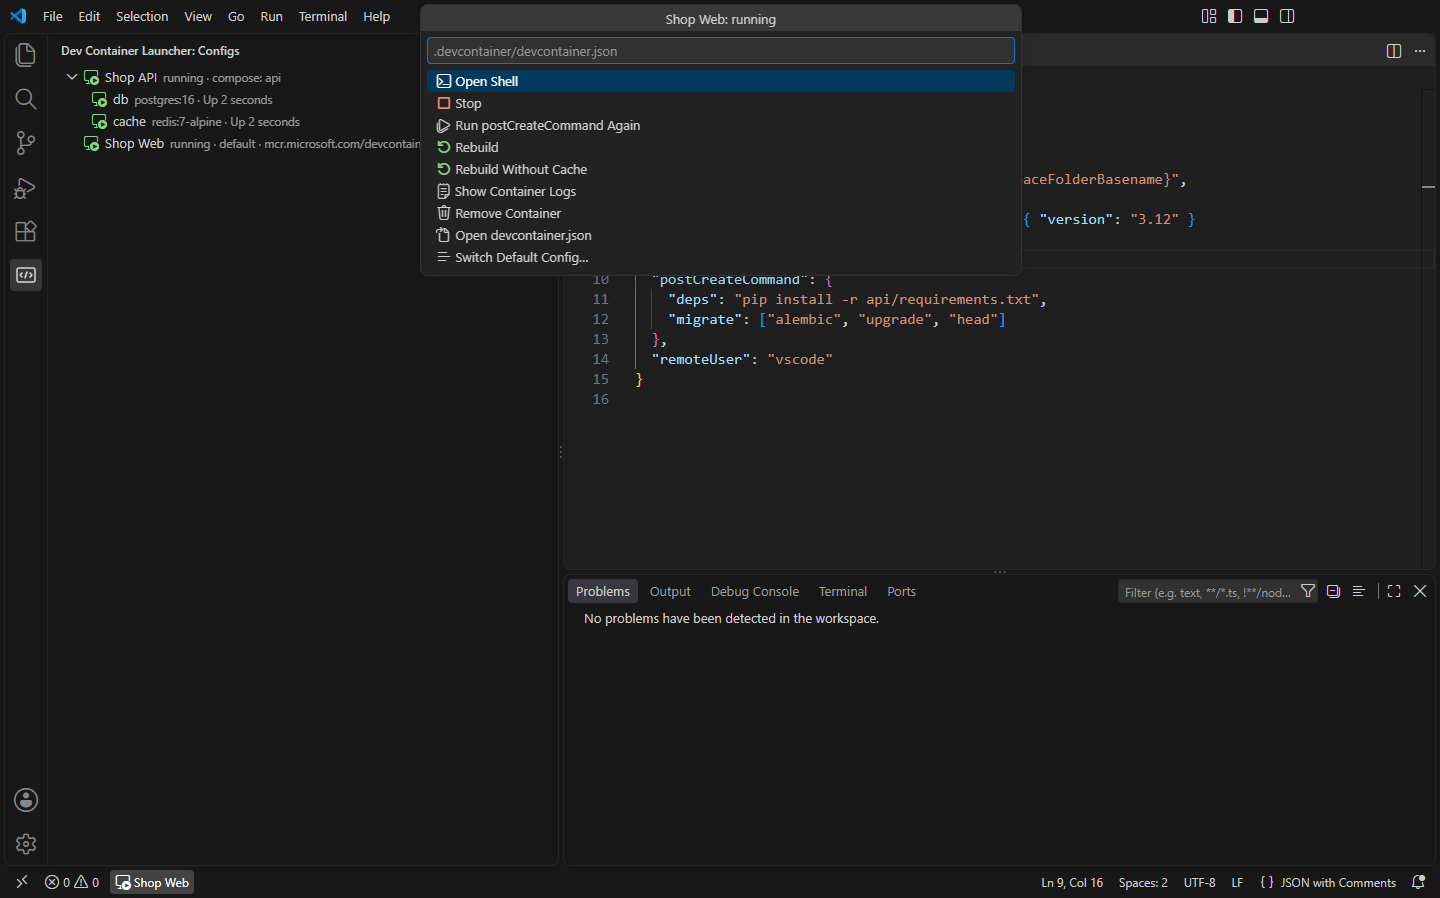Click the Problems filter funnel icon
Image resolution: width=1440 pixels, height=898 pixels.
pos(1308,592)
